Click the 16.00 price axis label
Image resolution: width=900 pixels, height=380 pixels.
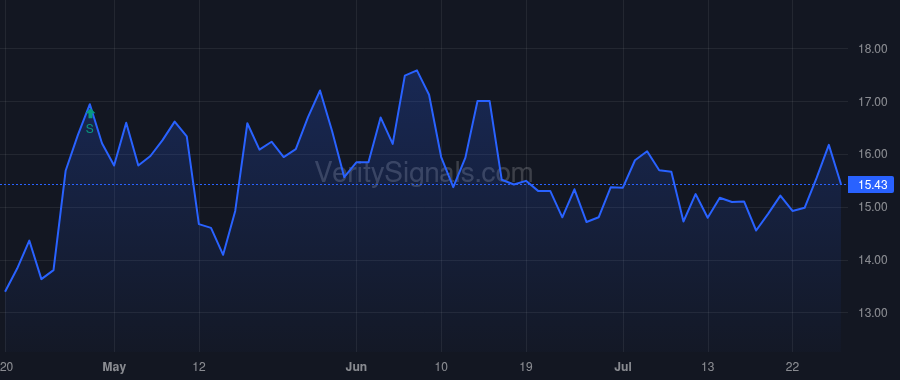[x=872, y=154]
